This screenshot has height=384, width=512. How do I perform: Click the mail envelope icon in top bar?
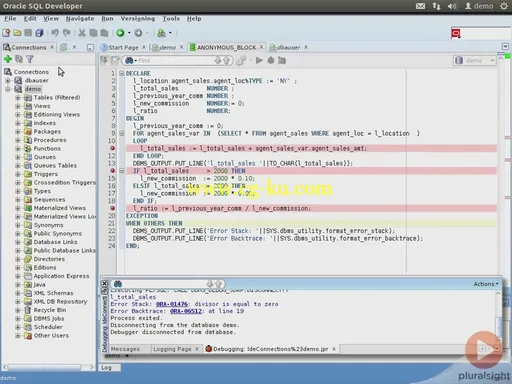[420, 6]
